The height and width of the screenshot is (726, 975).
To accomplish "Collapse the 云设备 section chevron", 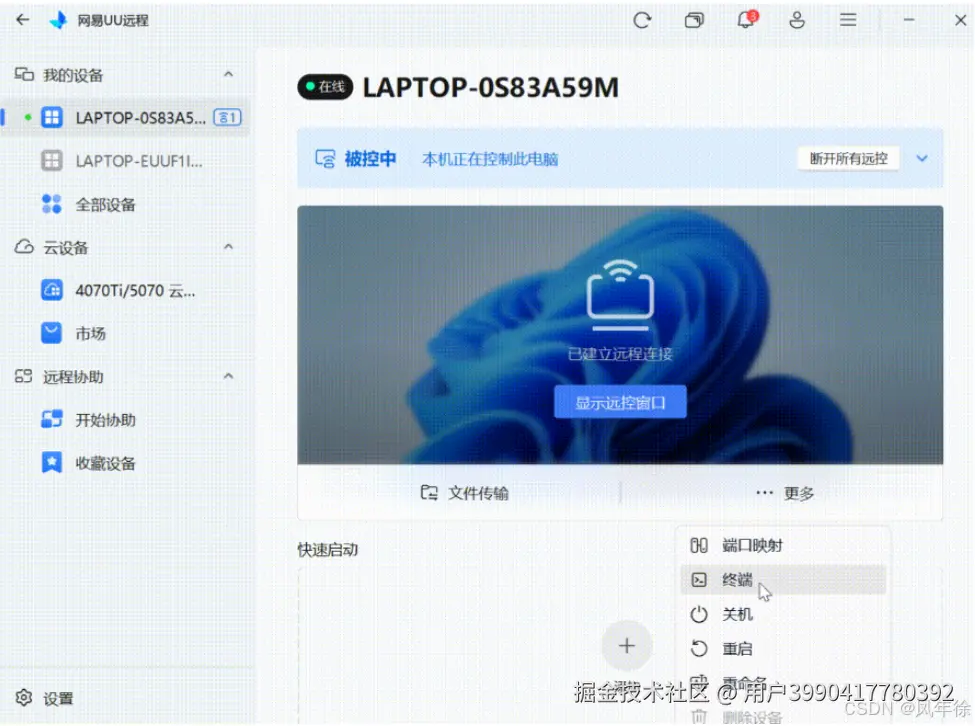I will [x=228, y=247].
